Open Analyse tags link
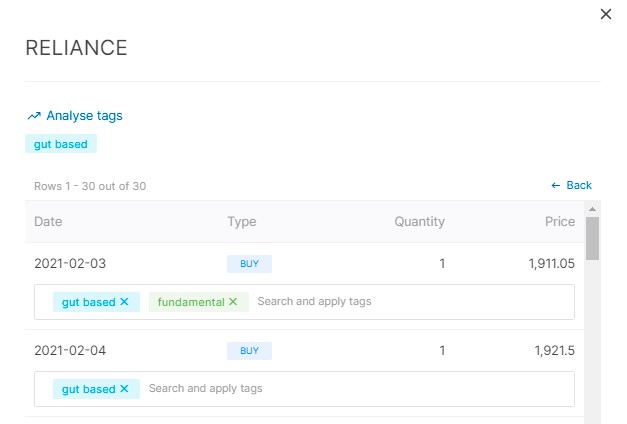 [75, 116]
